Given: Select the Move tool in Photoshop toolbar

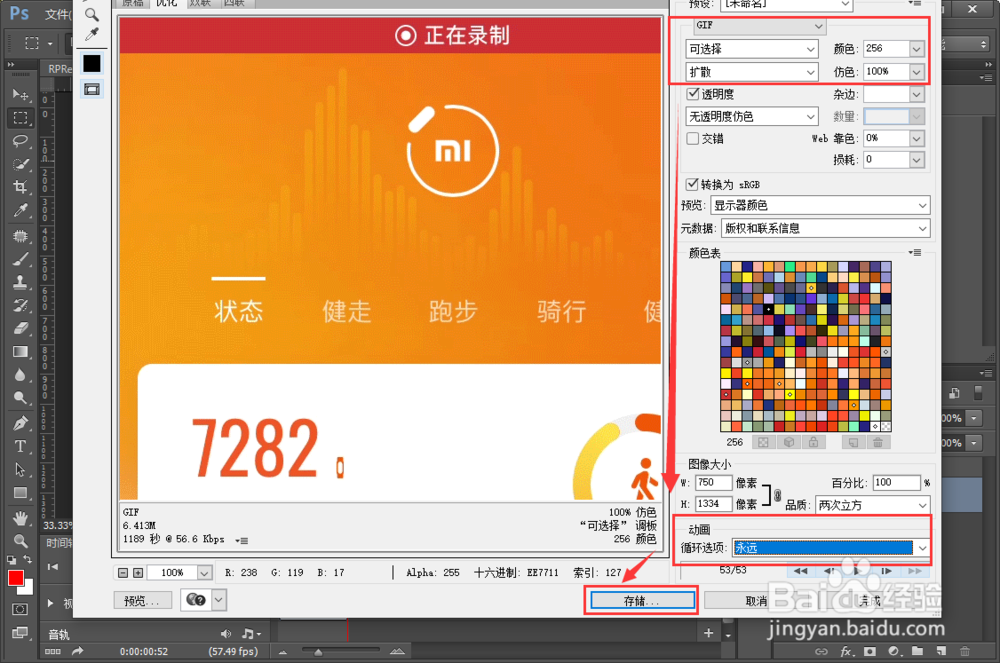Looking at the screenshot, I should [x=20, y=94].
